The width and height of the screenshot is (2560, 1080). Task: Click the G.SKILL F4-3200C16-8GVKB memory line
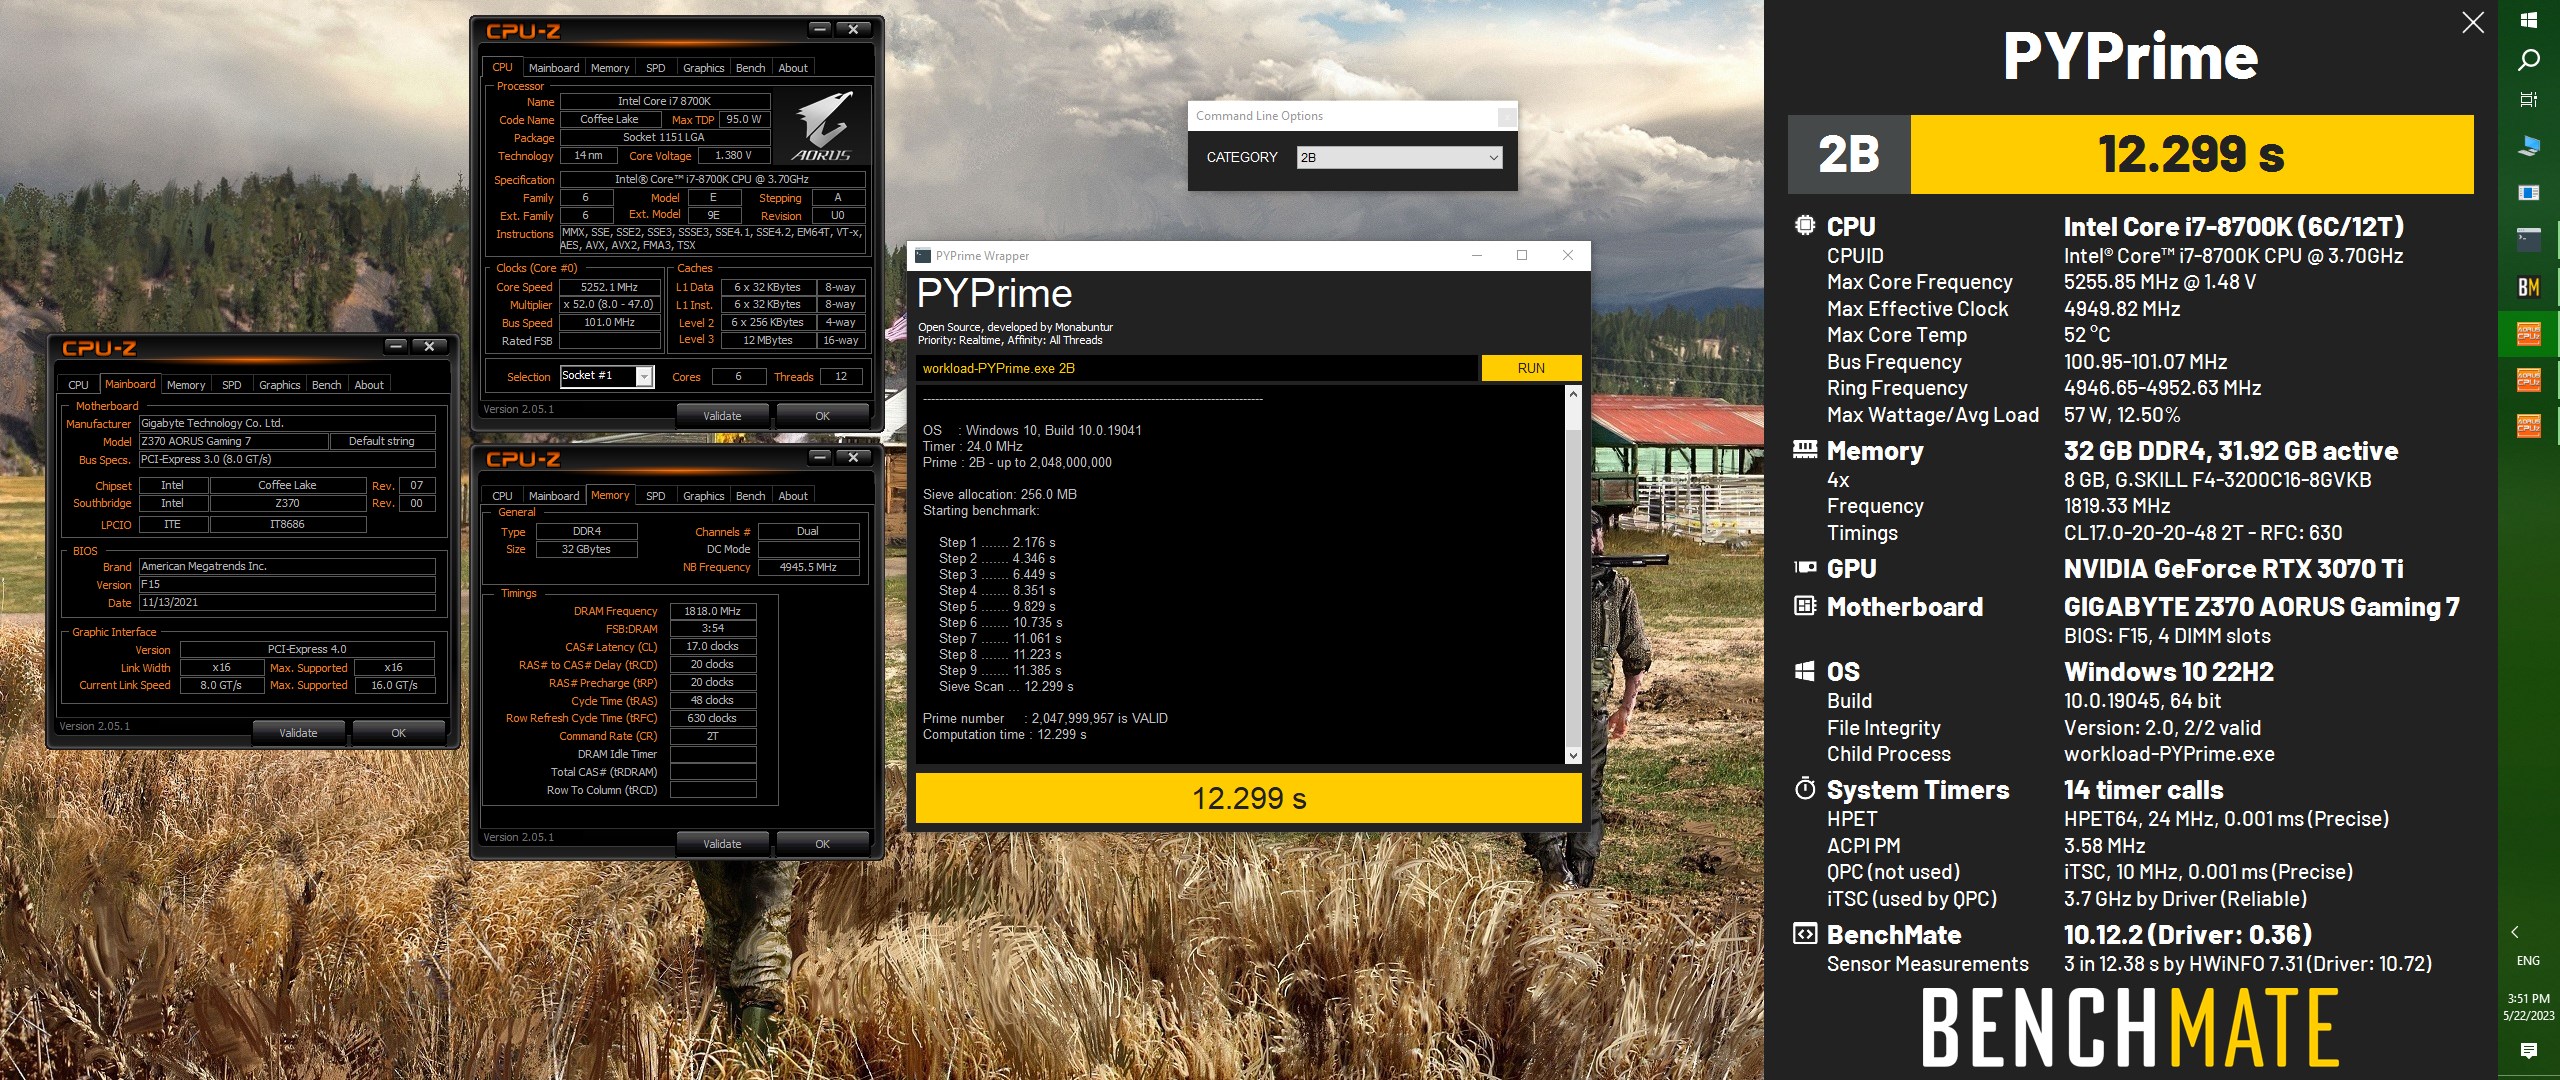click(x=2217, y=480)
